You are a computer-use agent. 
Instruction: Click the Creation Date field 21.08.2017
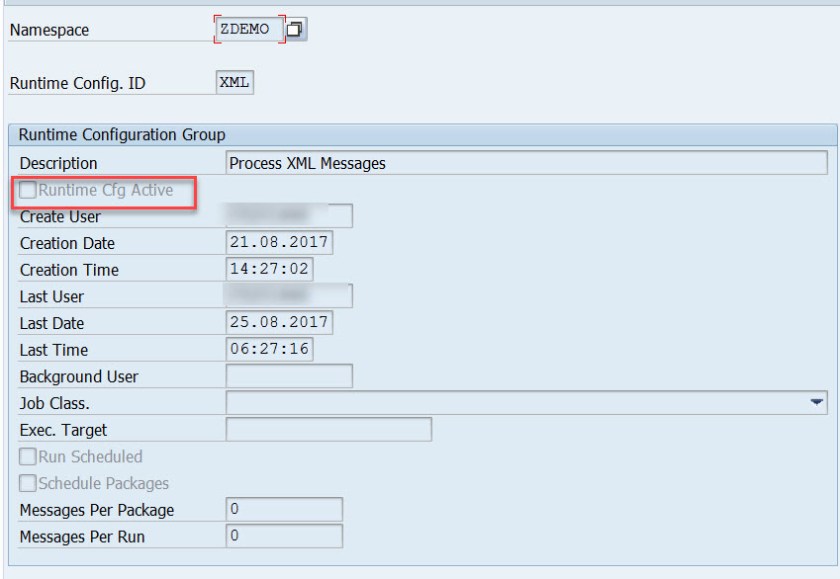pyautogui.click(x=279, y=243)
